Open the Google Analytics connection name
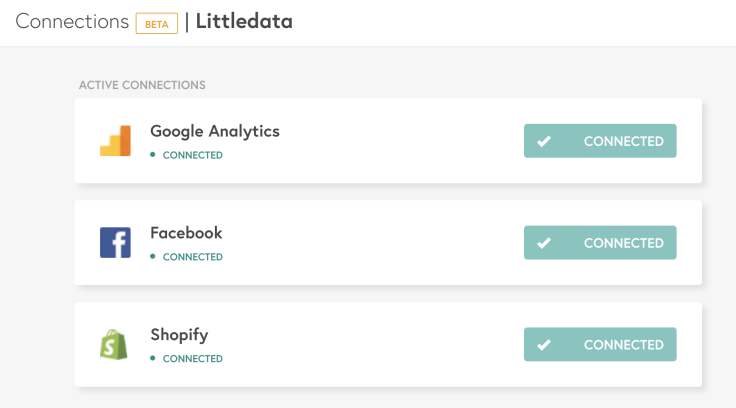 point(215,131)
